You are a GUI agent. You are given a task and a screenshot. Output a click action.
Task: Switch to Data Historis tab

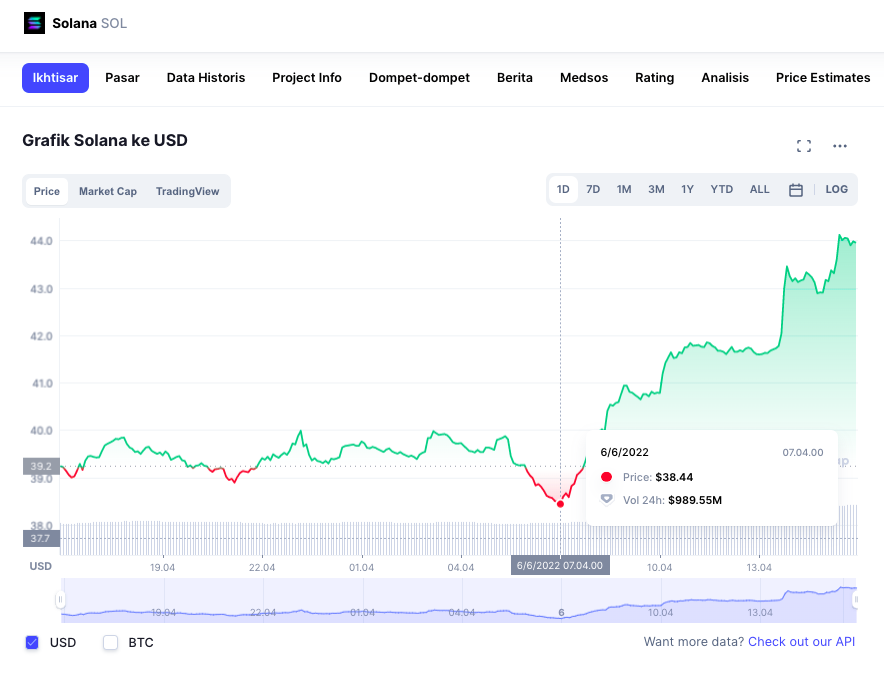(x=206, y=78)
